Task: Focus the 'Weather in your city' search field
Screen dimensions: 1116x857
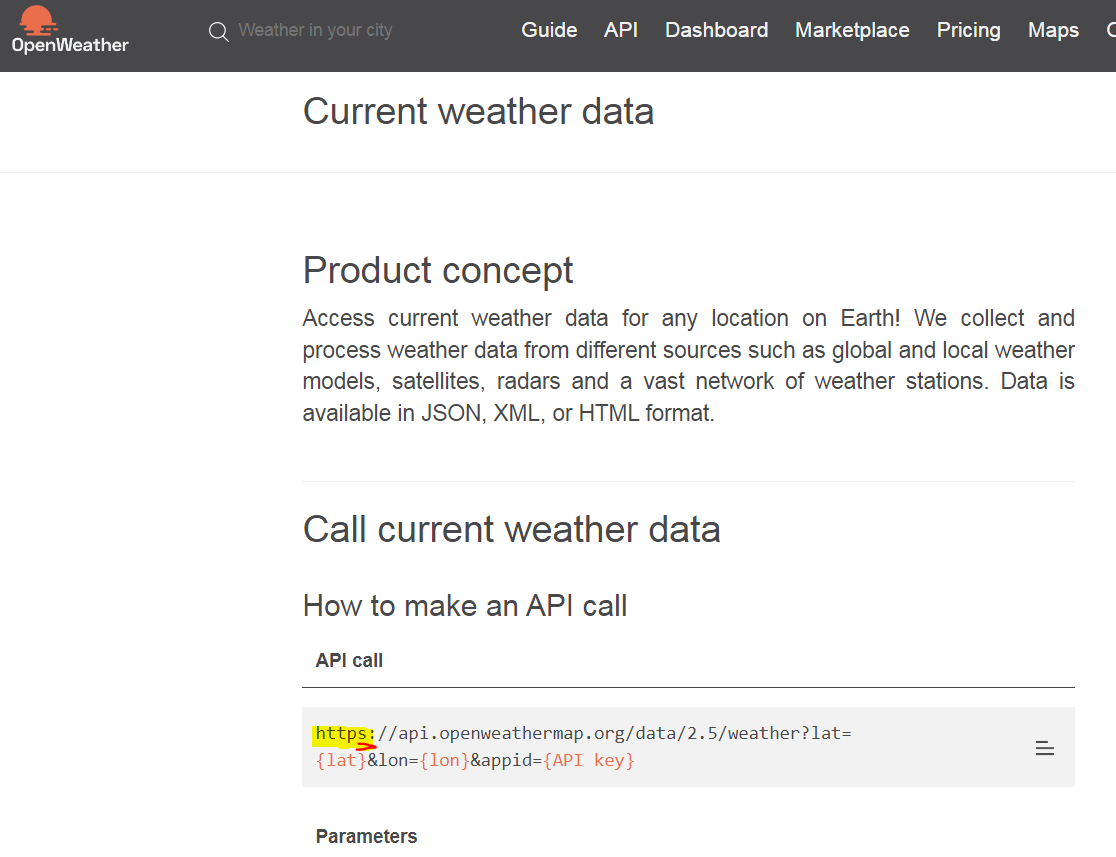Action: pyautogui.click(x=315, y=31)
